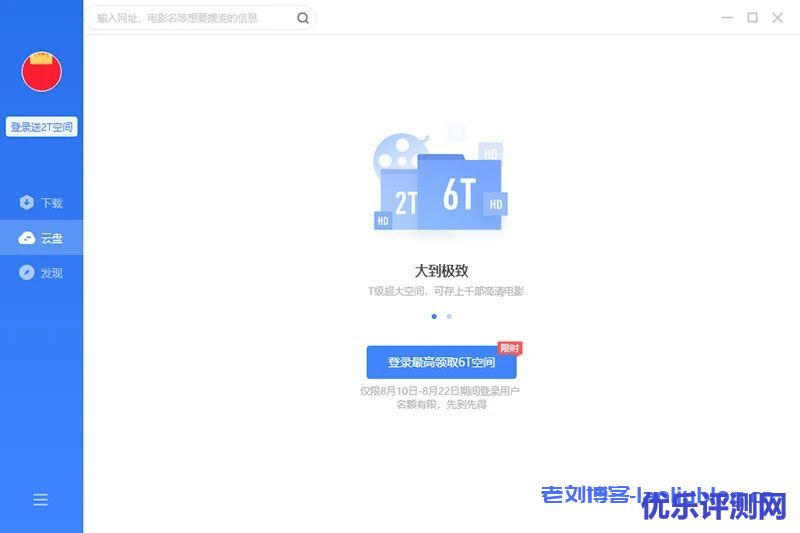The width and height of the screenshot is (800, 533).
Task: Click the 大到极致 heading text
Action: coord(441,271)
